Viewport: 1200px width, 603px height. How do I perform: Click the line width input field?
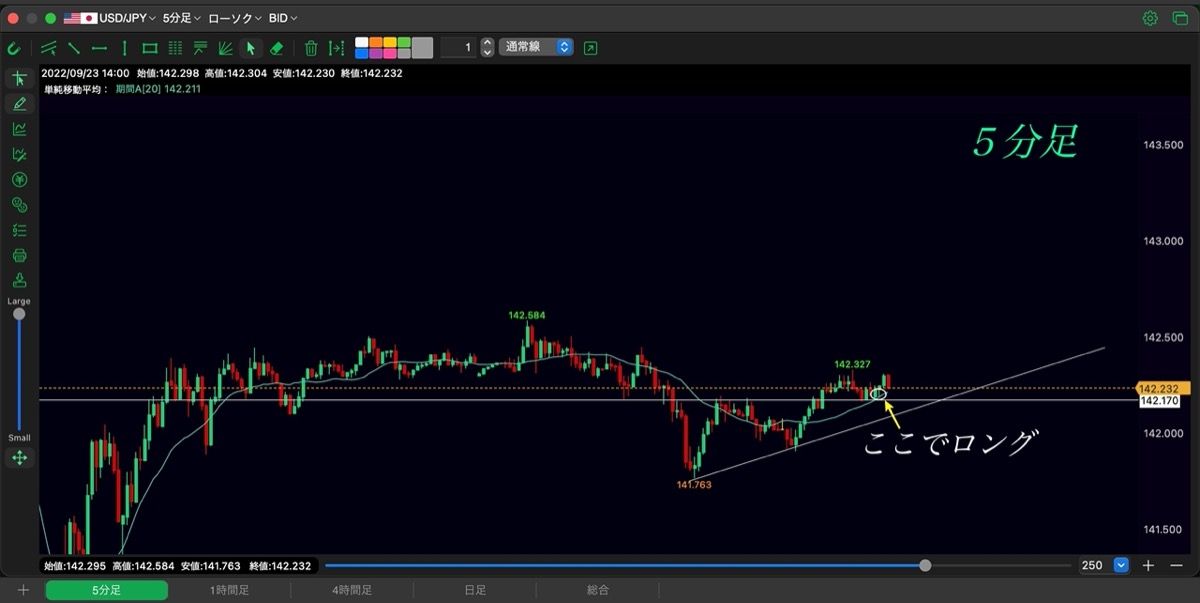coord(459,48)
